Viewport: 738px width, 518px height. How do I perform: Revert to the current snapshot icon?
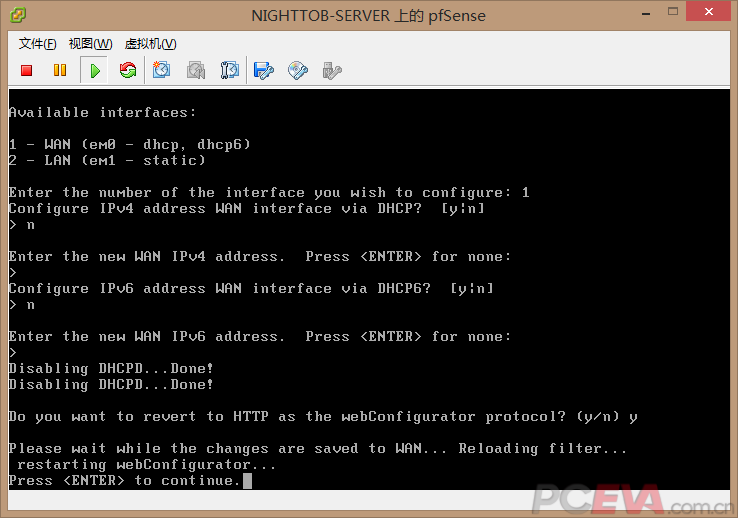tap(196, 70)
